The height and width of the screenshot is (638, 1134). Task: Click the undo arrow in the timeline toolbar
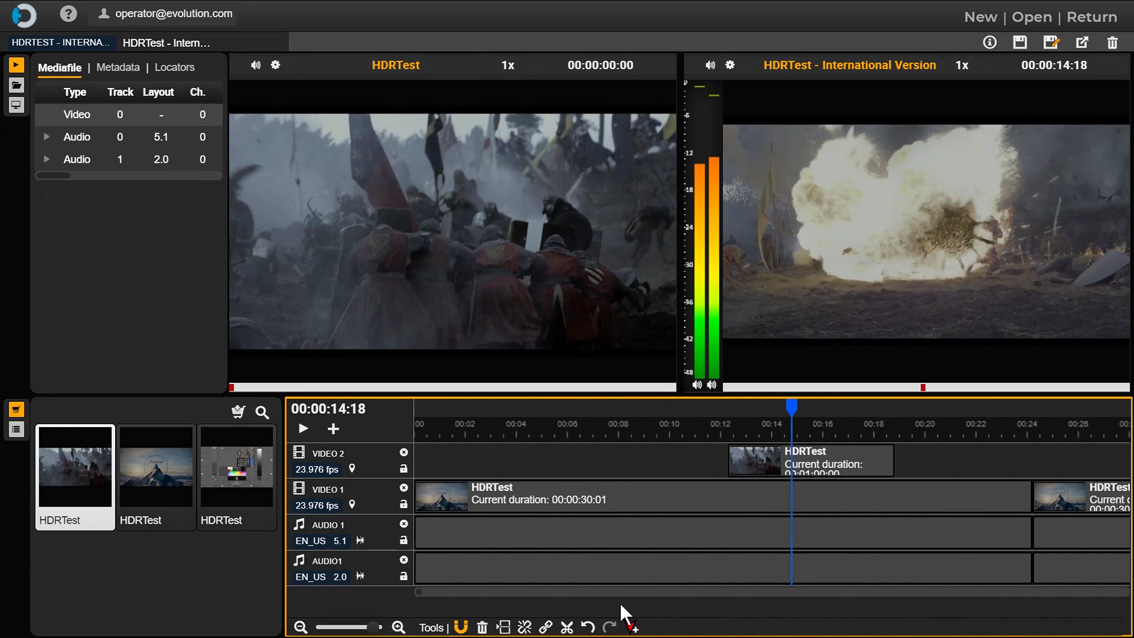tap(588, 627)
